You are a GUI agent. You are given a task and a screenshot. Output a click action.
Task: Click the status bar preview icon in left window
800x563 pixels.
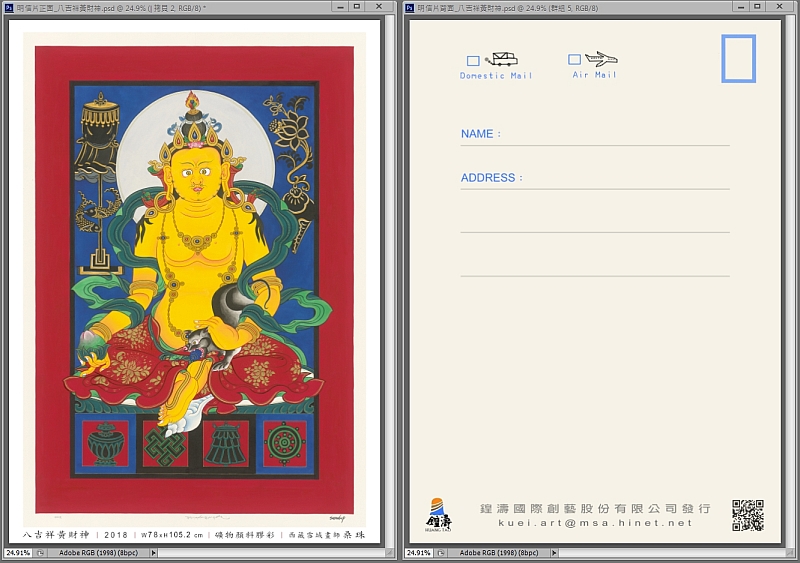40,553
